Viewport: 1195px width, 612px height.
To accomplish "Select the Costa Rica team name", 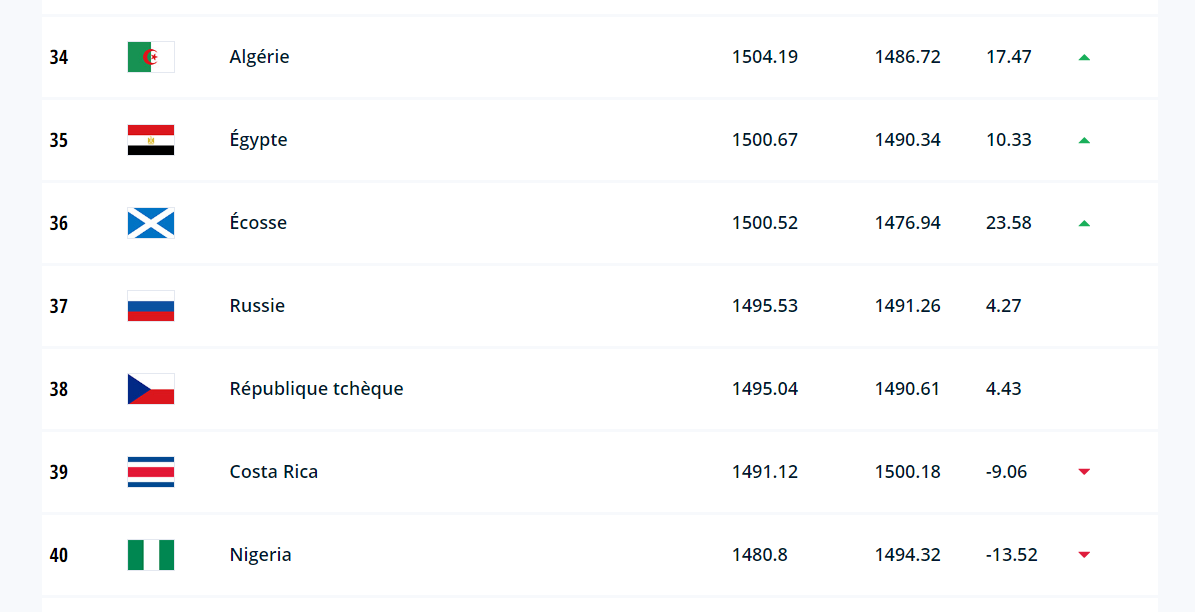I will coord(273,472).
